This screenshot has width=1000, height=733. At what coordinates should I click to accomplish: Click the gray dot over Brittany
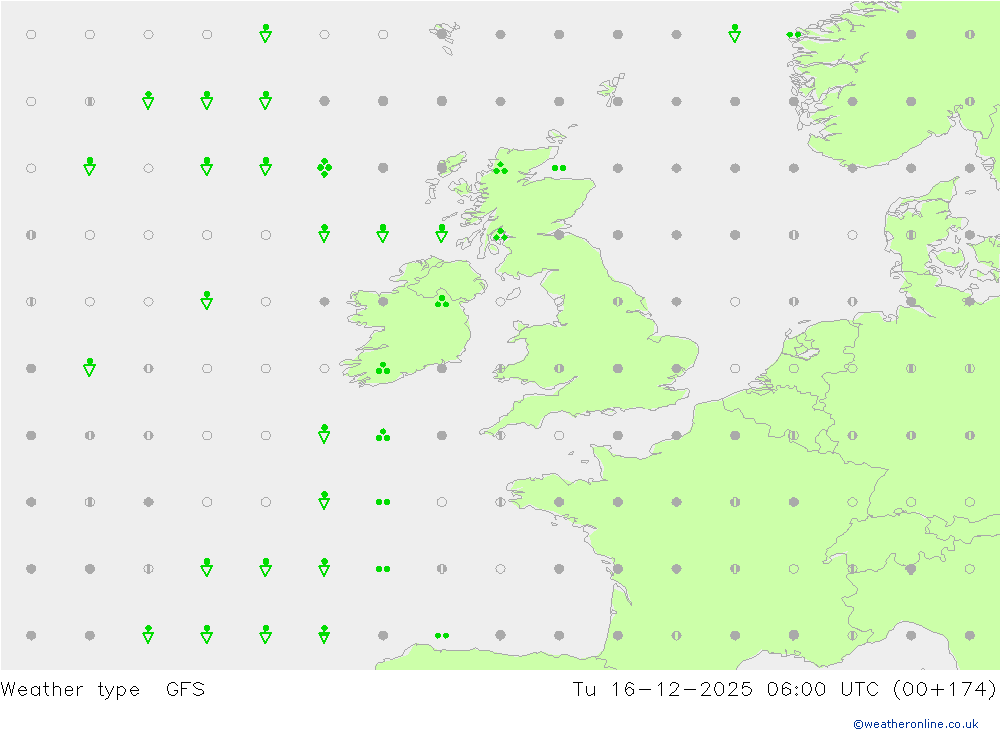pos(559,502)
